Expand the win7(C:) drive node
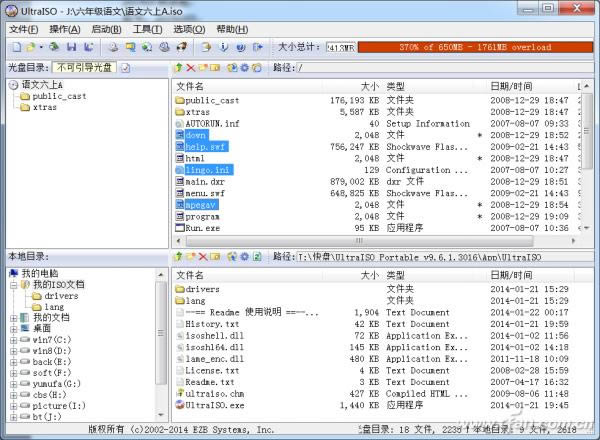The image size is (600, 440). pyautogui.click(x=14, y=340)
